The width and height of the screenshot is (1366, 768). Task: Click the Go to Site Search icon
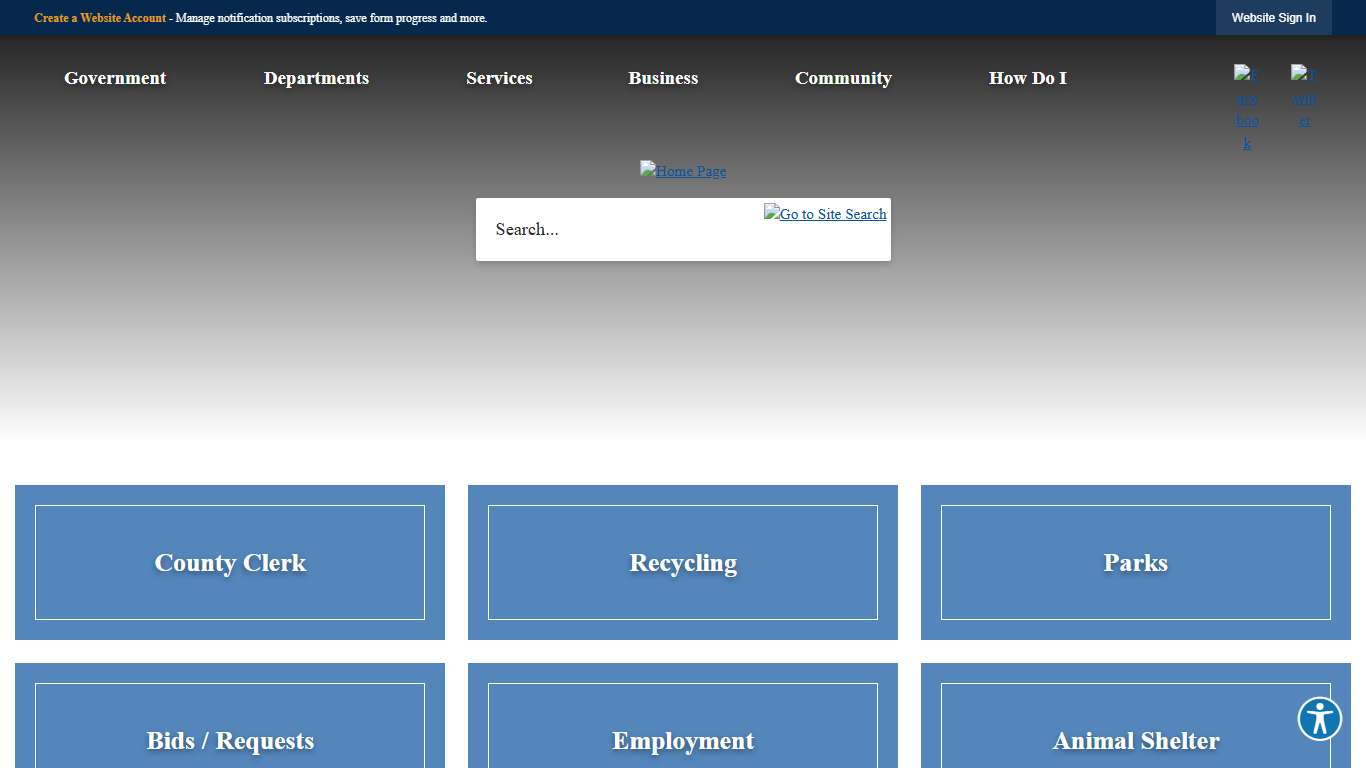[824, 214]
